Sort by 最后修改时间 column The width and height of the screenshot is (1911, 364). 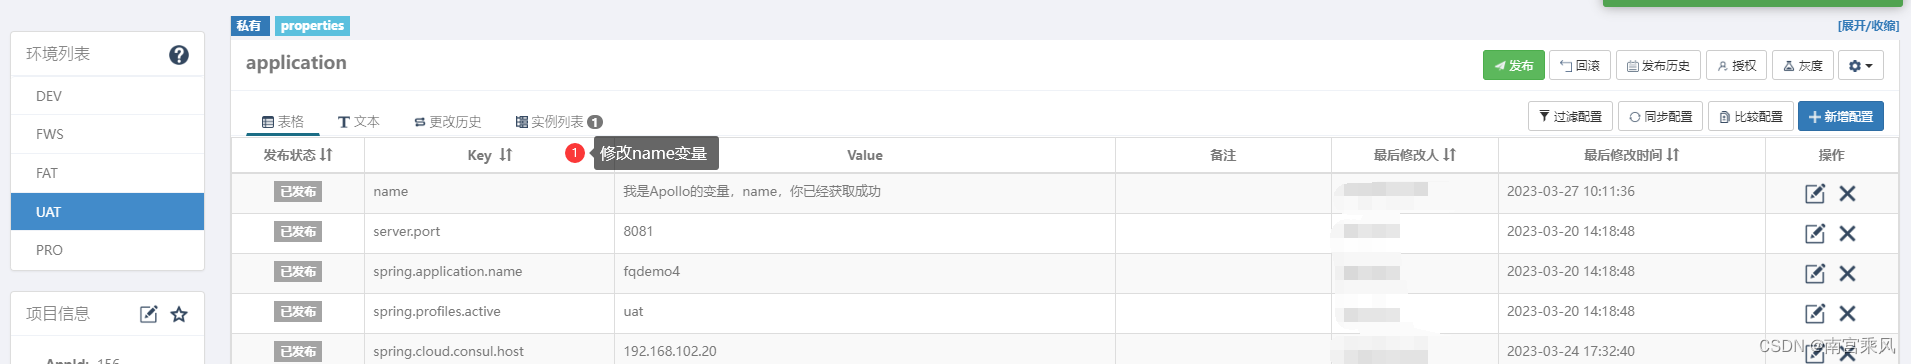pos(1673,155)
